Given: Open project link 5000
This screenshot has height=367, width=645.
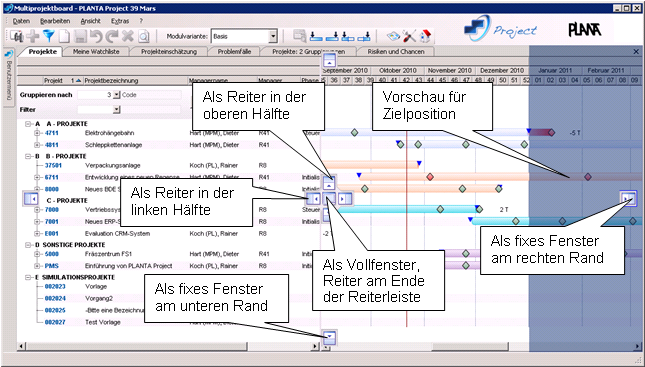Looking at the screenshot, I should (51, 254).
